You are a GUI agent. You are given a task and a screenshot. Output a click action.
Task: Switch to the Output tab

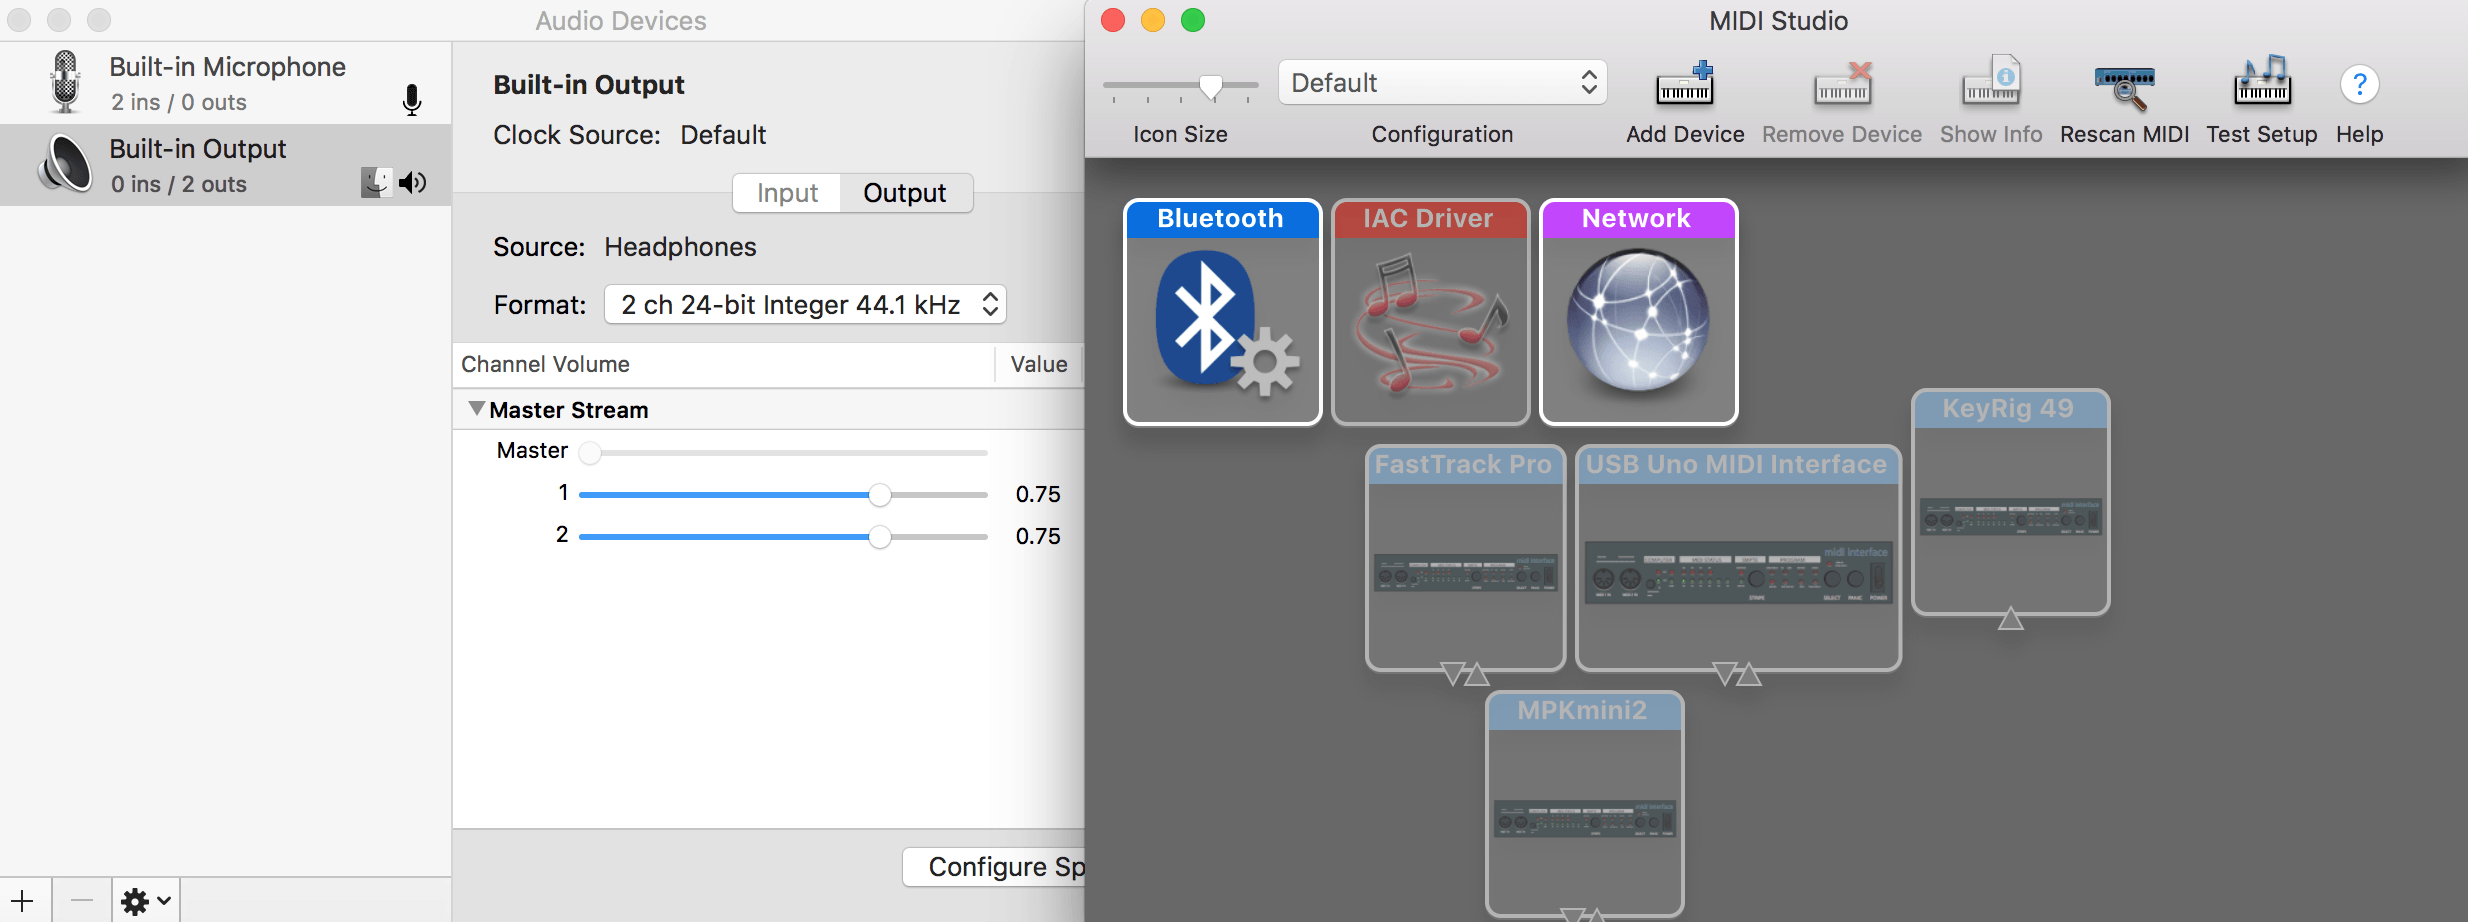(x=905, y=193)
